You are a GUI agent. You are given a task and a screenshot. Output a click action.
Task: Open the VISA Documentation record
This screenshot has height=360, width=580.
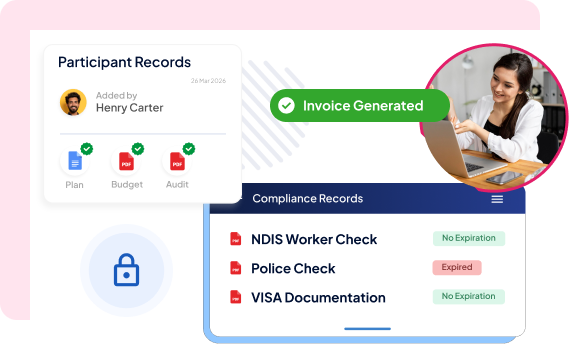click(x=318, y=297)
